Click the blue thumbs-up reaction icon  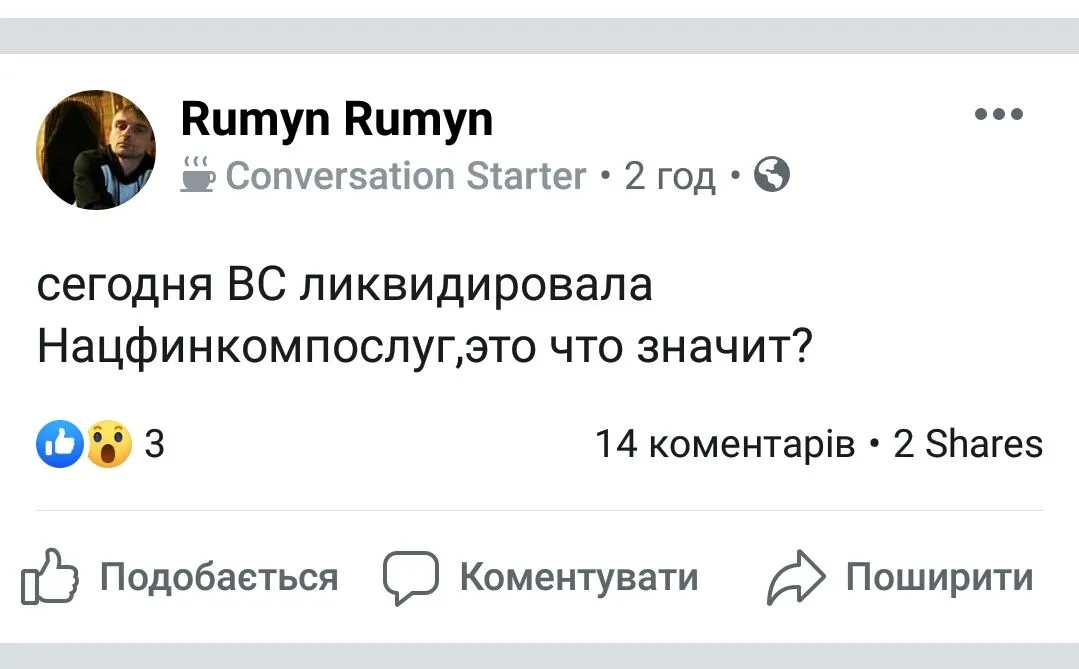click(x=59, y=444)
